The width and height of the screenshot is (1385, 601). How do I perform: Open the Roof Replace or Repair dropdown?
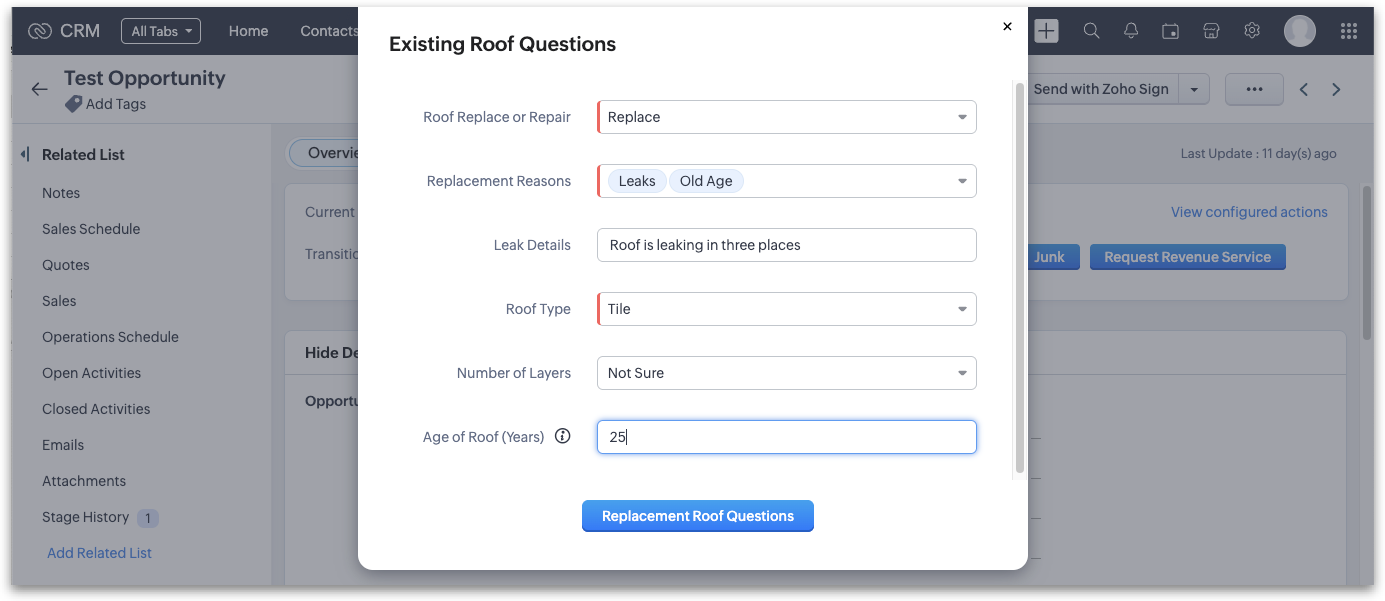click(x=786, y=117)
